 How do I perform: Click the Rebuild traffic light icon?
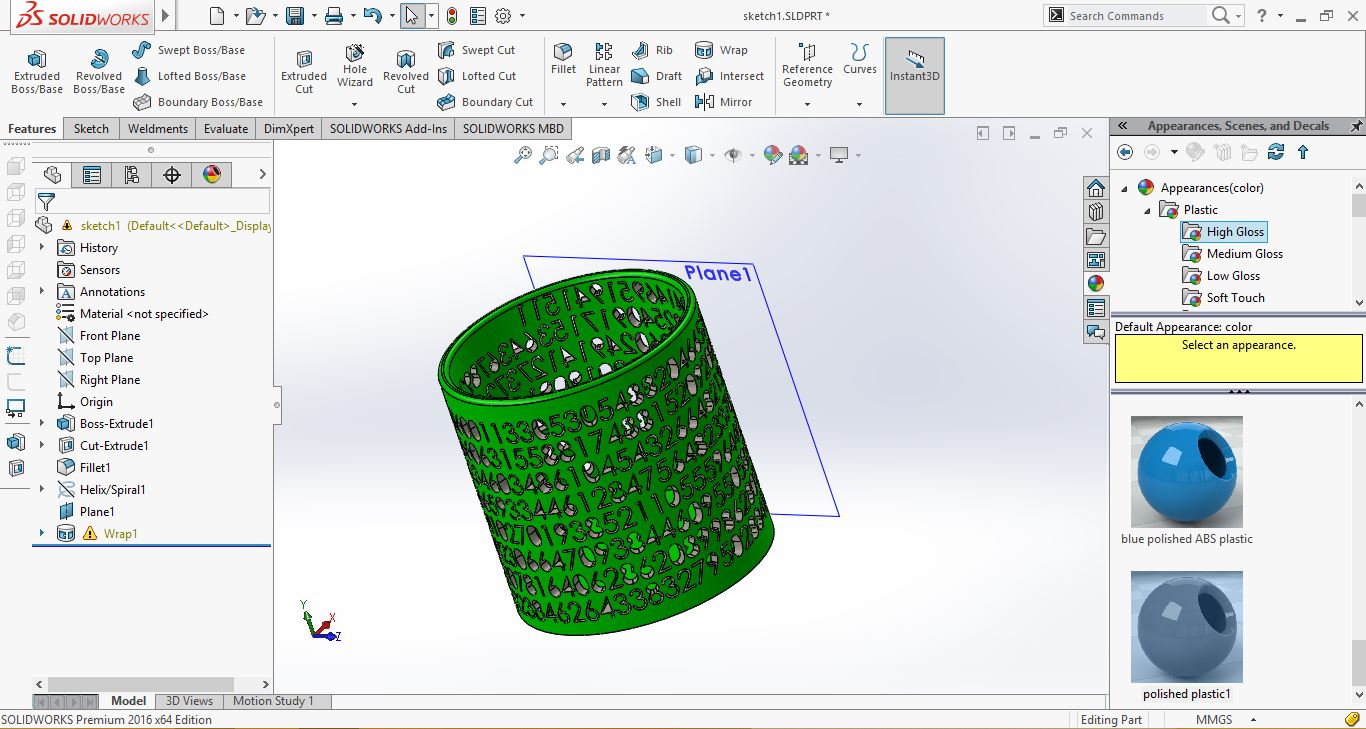click(x=452, y=16)
